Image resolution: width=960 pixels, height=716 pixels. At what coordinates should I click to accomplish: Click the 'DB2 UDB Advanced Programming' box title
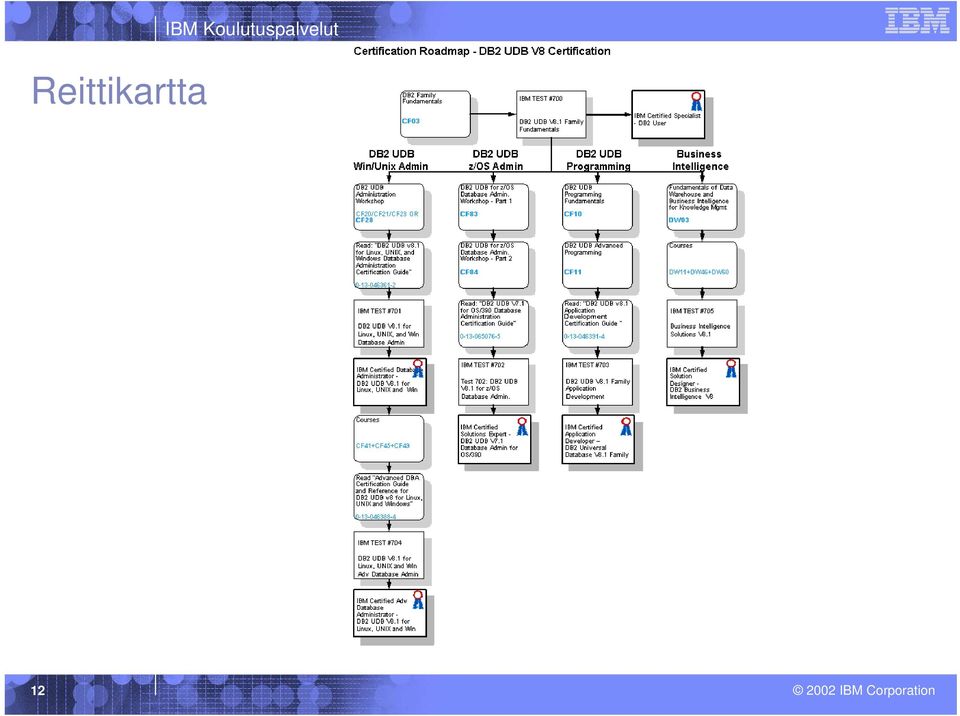tap(593, 249)
